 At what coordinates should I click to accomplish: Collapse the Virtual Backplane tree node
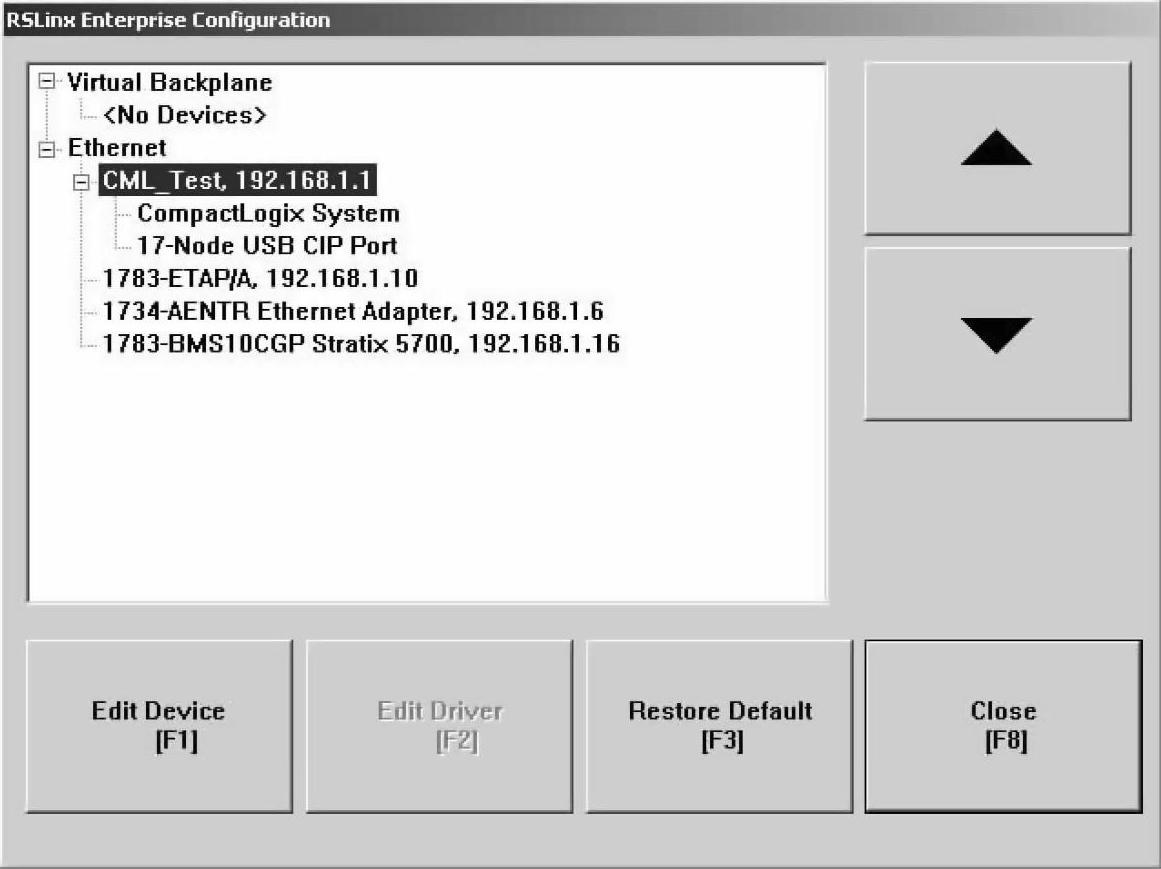click(x=47, y=81)
